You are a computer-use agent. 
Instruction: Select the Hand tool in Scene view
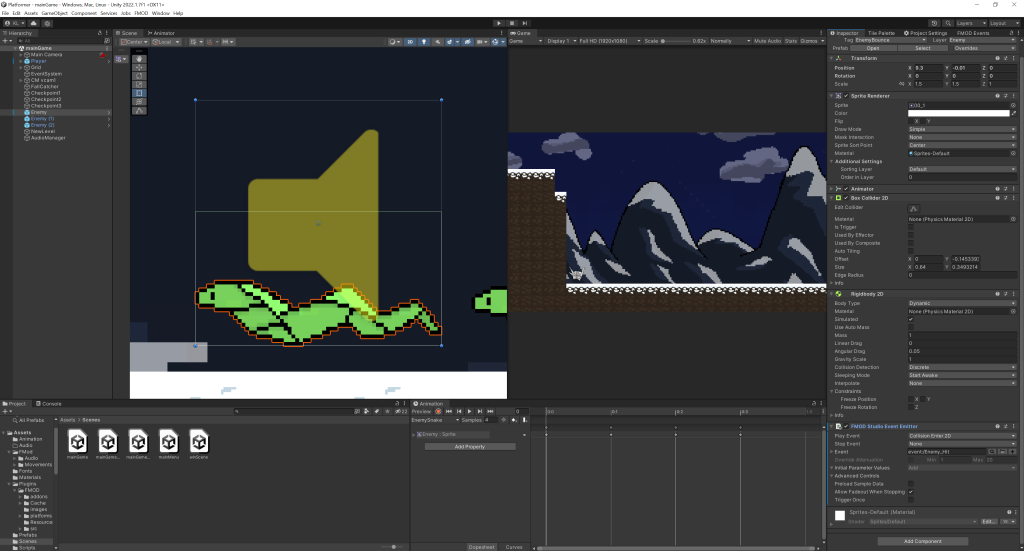click(139, 58)
